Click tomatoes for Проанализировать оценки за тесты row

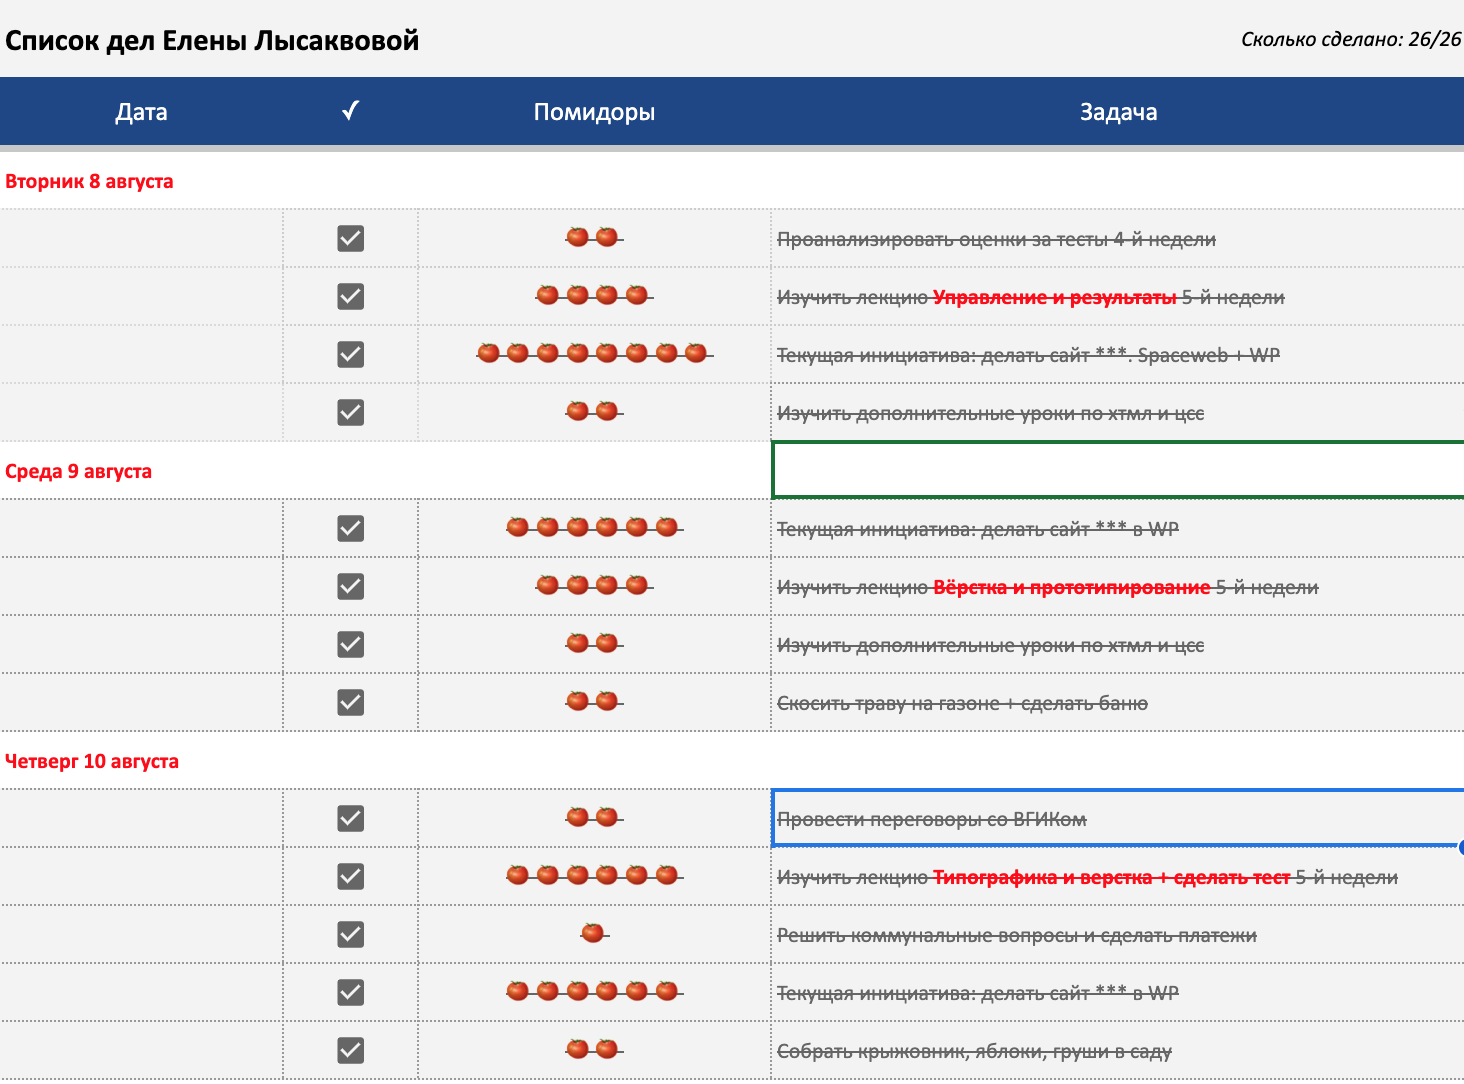[x=593, y=237]
